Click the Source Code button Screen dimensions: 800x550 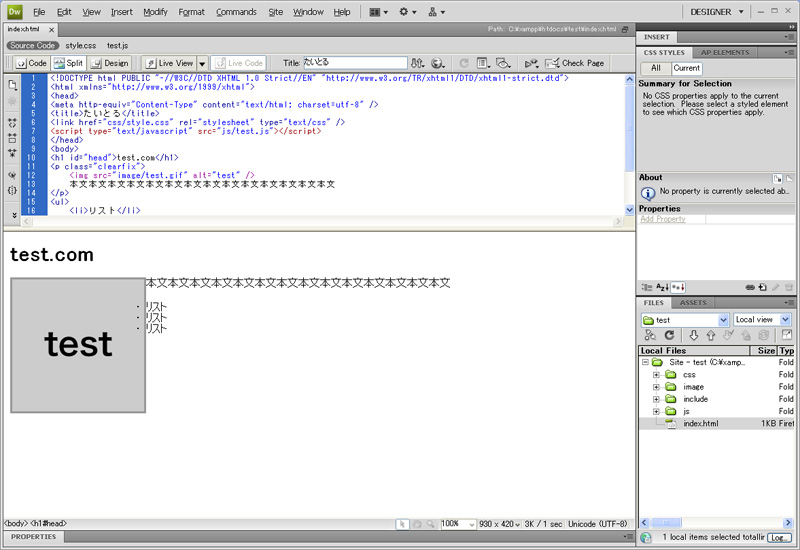(32, 45)
